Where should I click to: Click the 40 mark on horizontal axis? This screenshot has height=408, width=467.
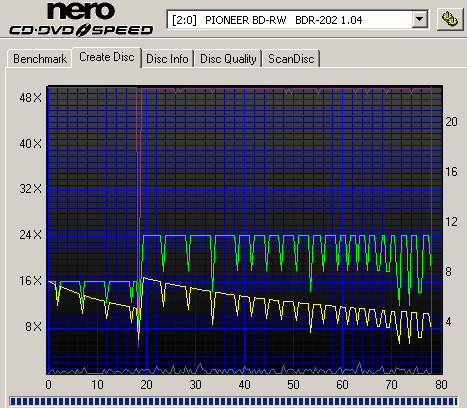[x=244, y=385]
